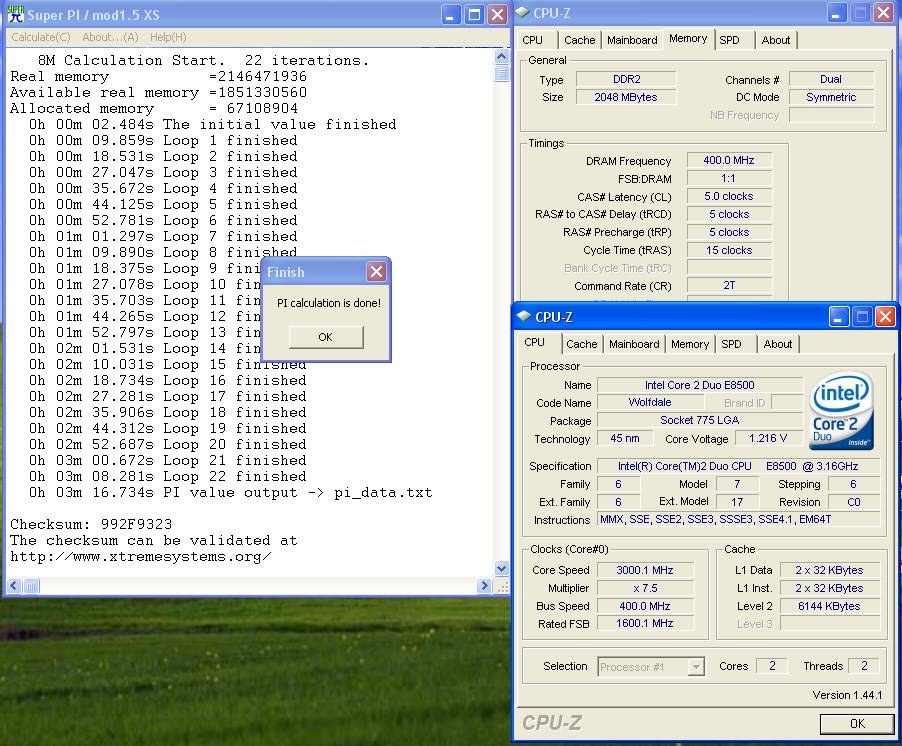902x746 pixels.
Task: Click the Package Socket 775 LGA field
Action: coord(700,420)
